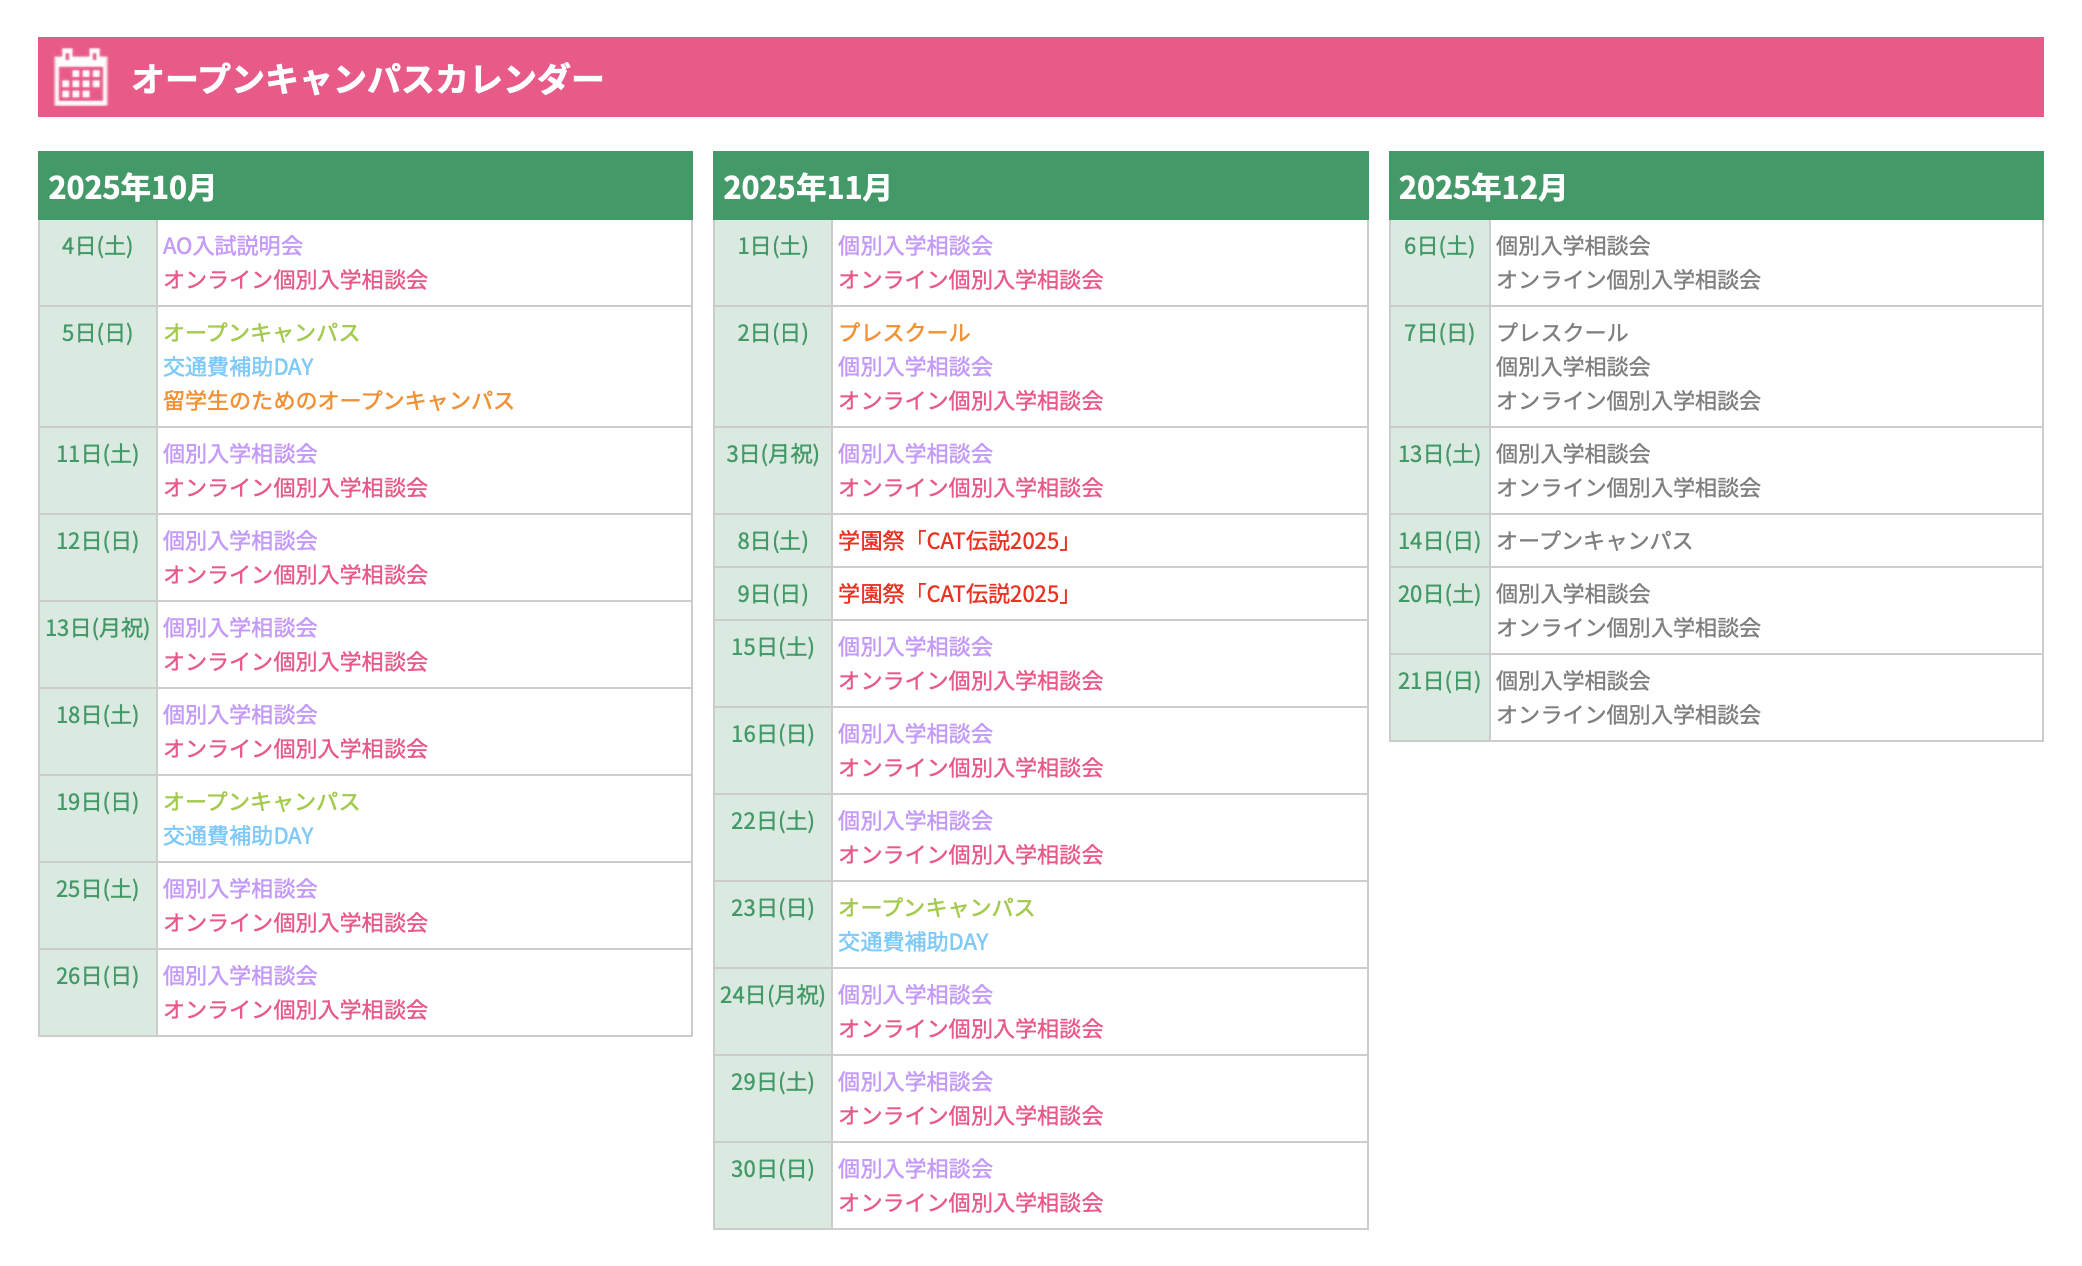Click プレスクール entry on December 7
Screen dimensions: 2082x1266
tap(1561, 333)
